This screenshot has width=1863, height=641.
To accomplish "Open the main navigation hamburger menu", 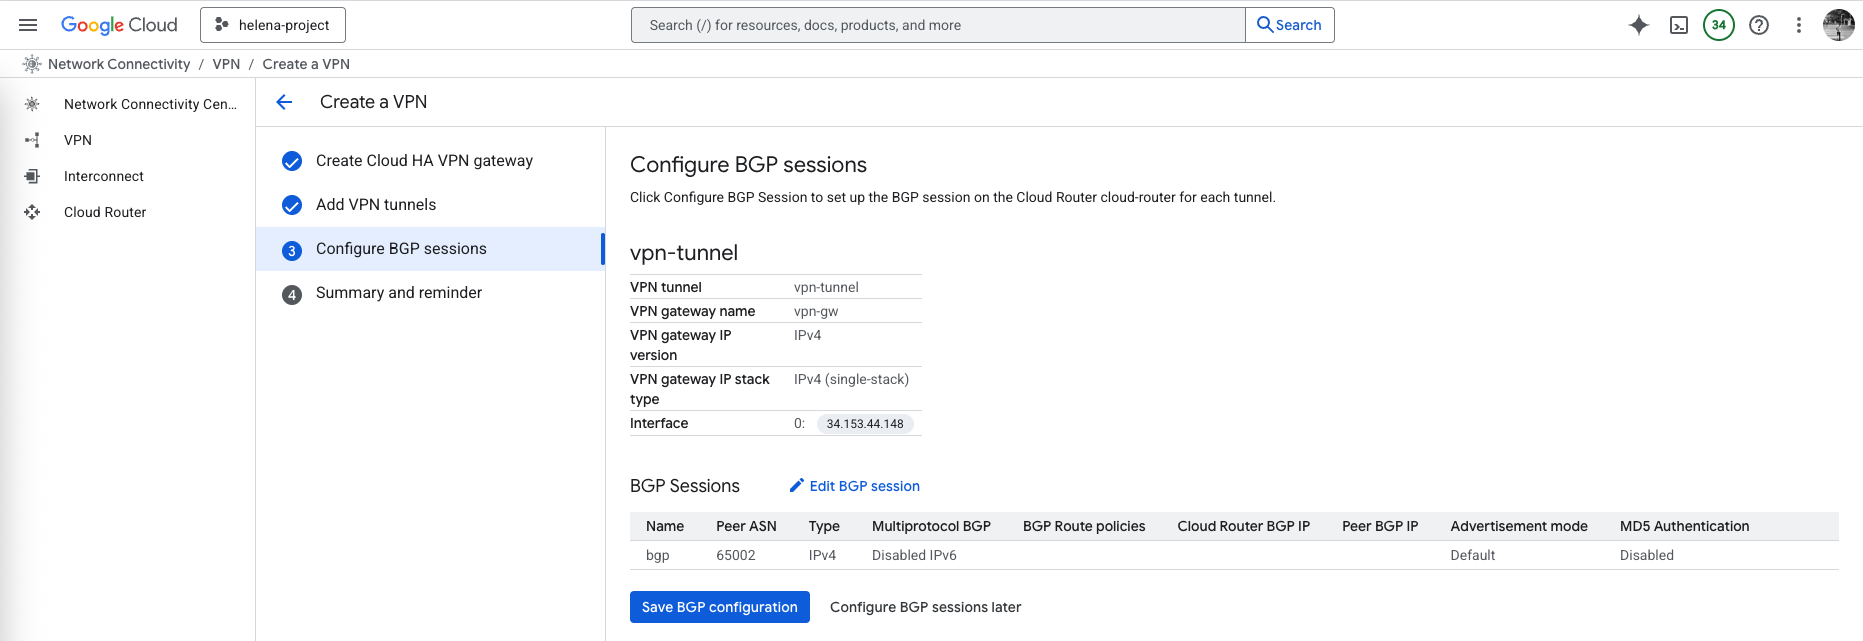I will pos(28,25).
